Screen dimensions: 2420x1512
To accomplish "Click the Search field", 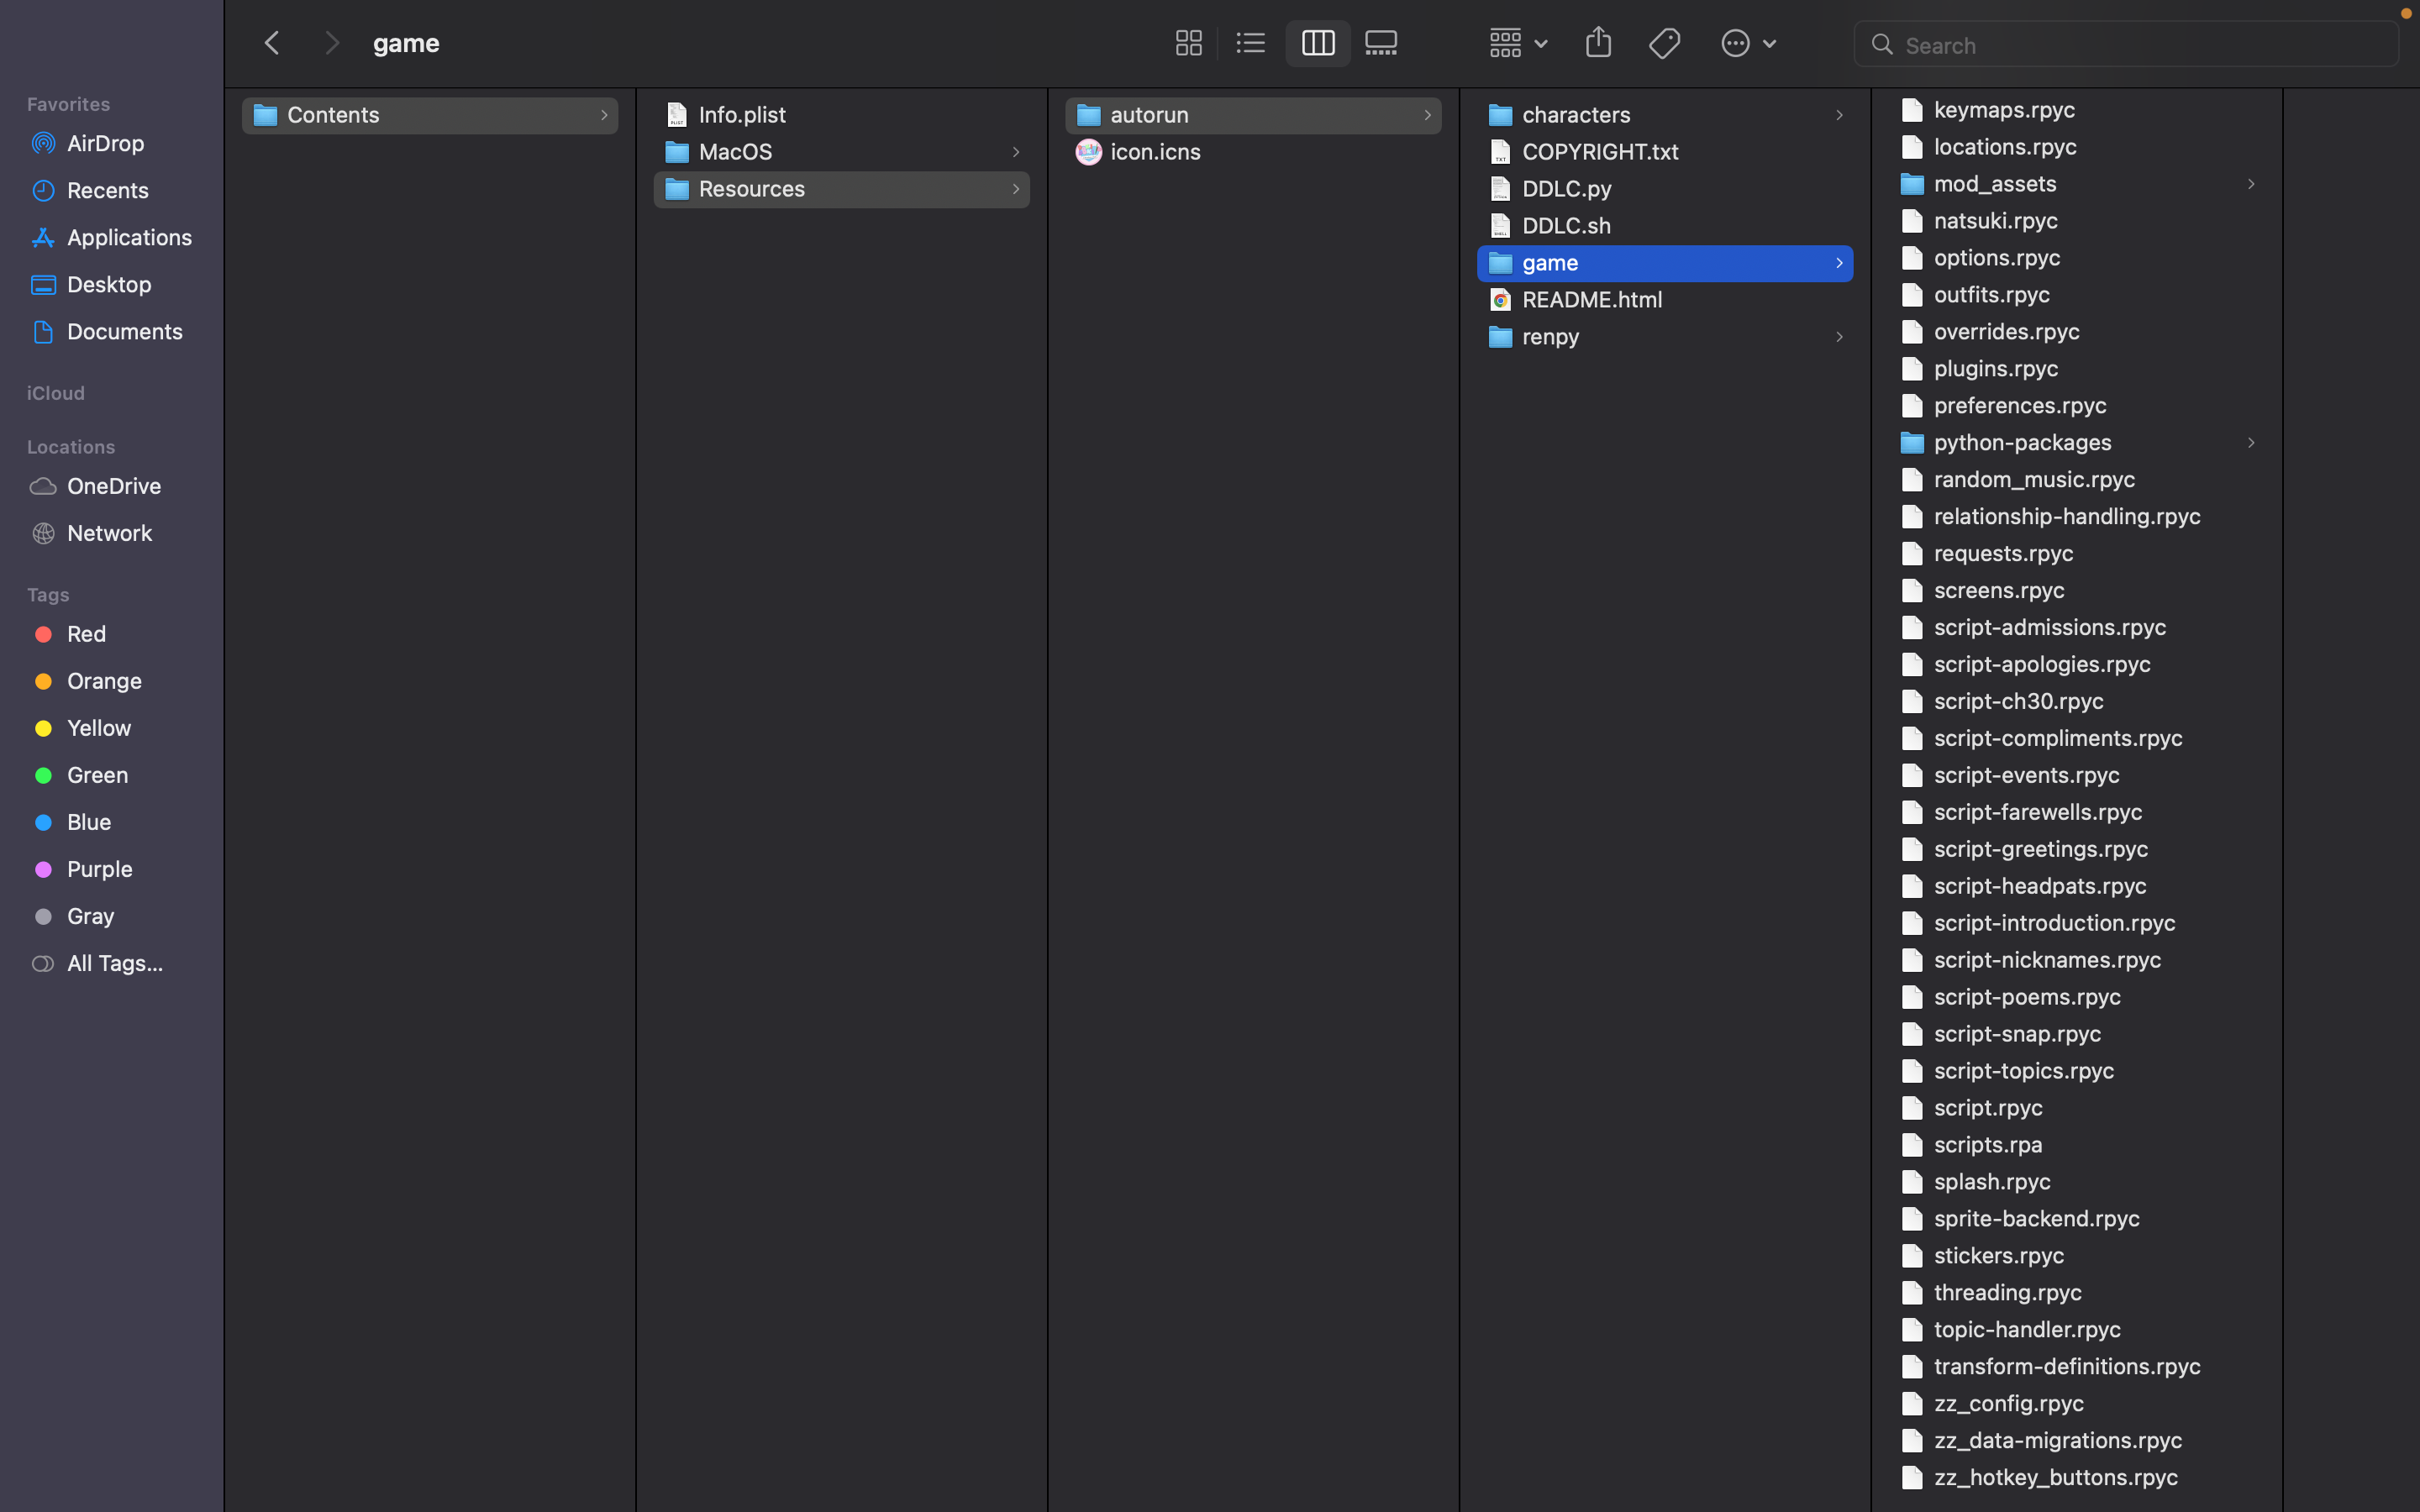I will pyautogui.click(x=2126, y=45).
